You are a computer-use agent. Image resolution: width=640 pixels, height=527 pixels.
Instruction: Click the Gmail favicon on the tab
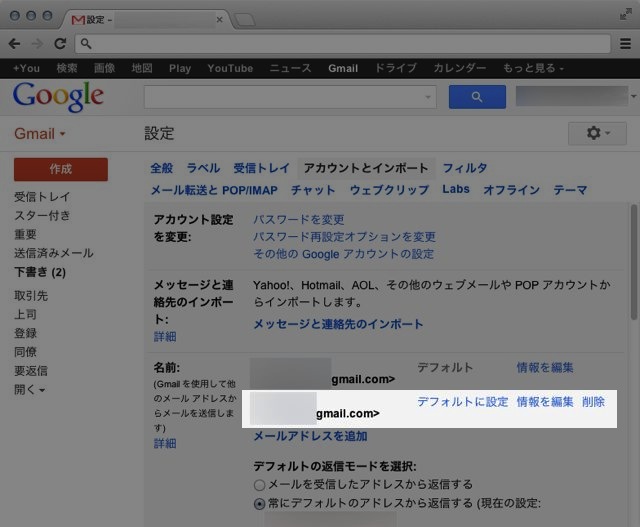pyautogui.click(x=78, y=20)
